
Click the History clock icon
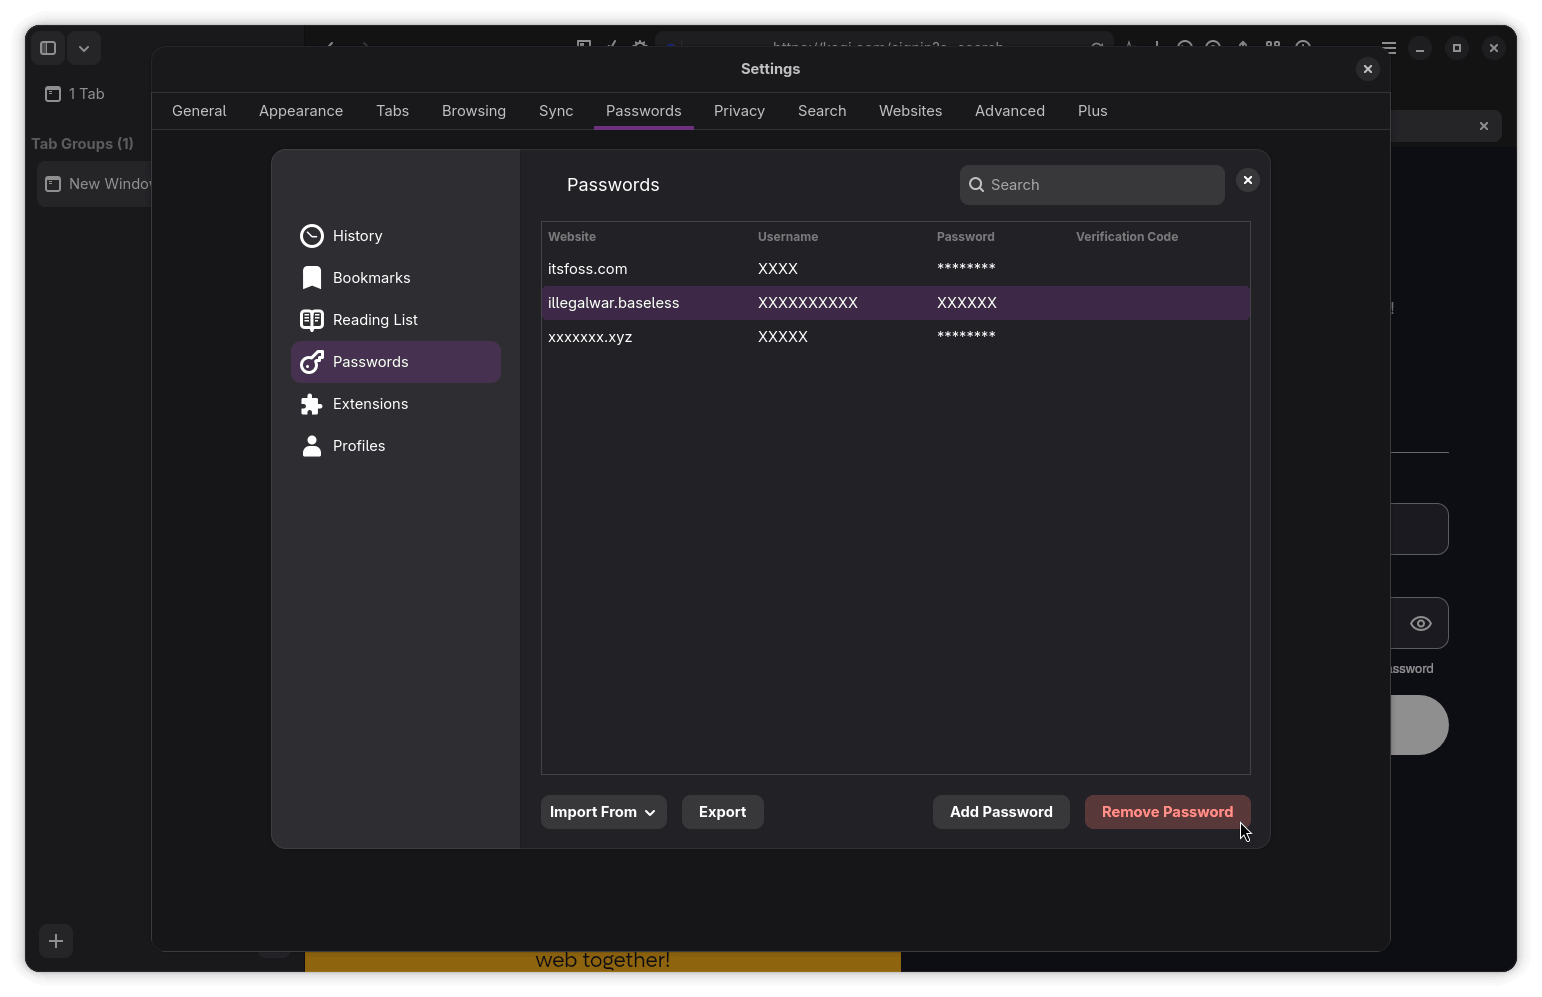312,236
